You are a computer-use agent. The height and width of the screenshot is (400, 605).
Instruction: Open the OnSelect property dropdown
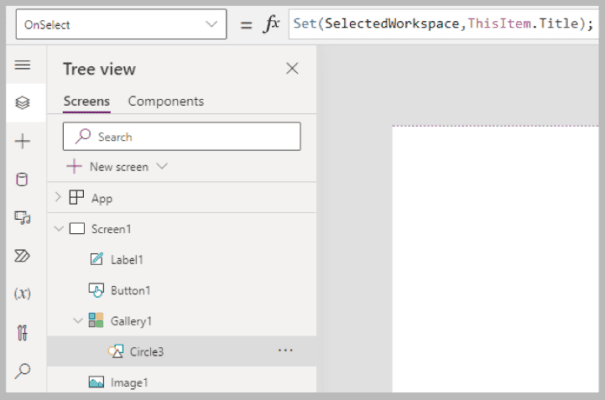pyautogui.click(x=121, y=25)
